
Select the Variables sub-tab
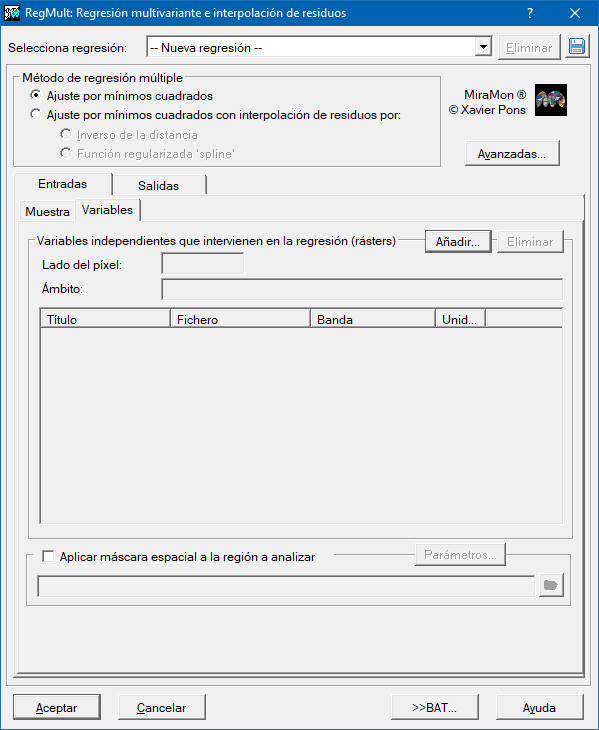pyautogui.click(x=108, y=210)
